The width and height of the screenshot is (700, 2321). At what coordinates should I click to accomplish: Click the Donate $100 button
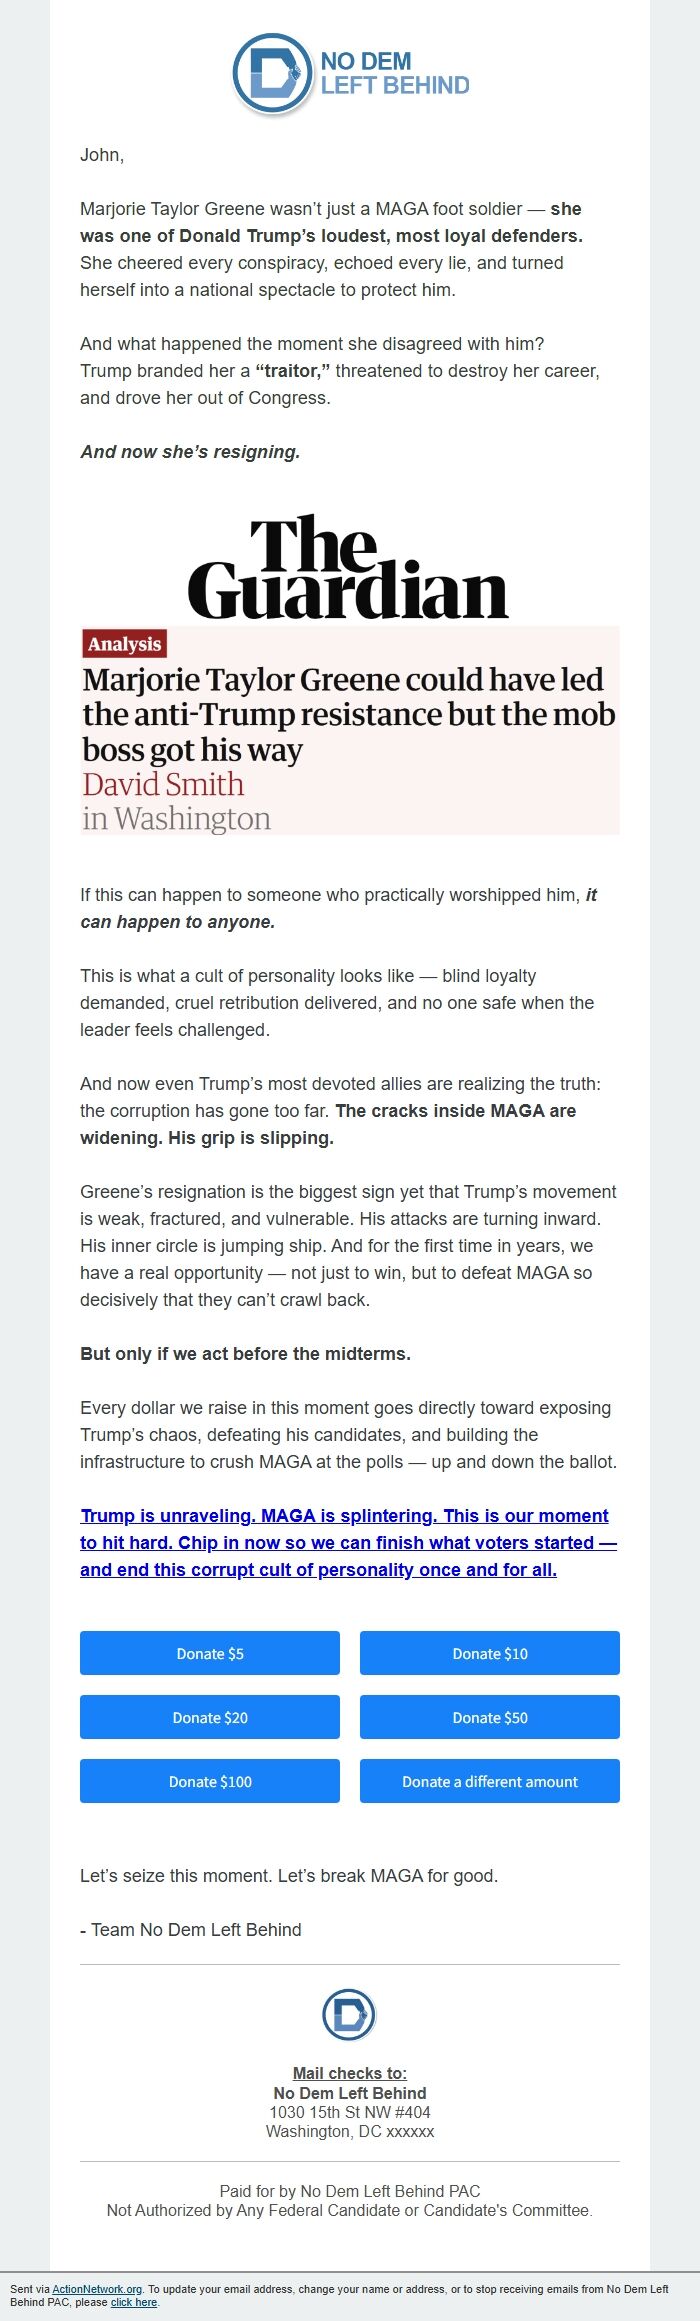pos(209,1781)
